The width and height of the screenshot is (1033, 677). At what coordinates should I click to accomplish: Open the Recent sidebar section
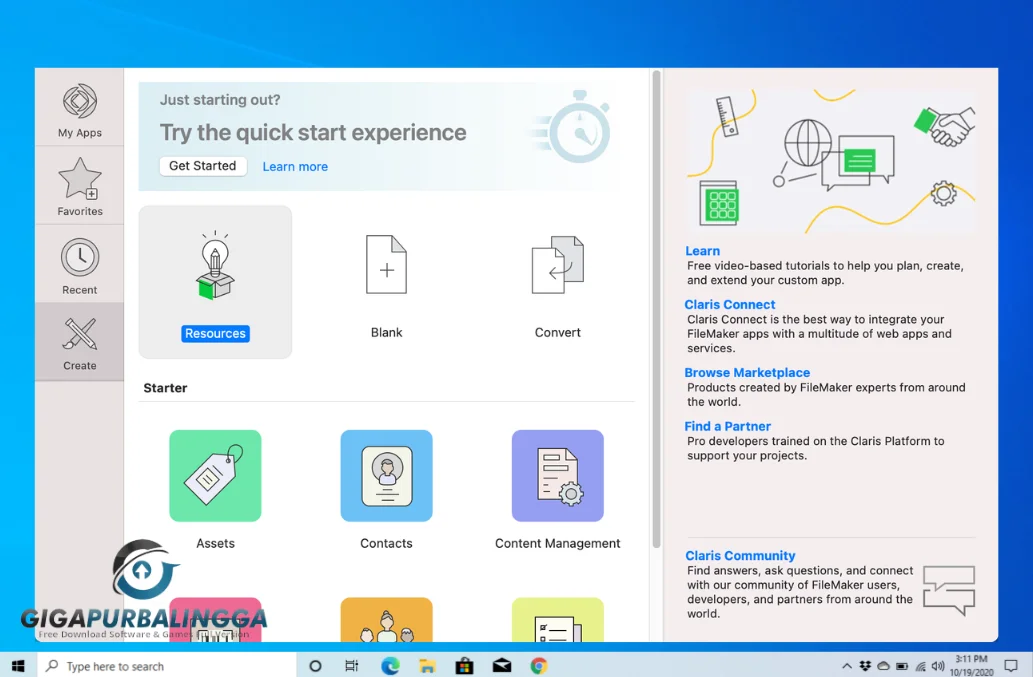[x=80, y=265]
